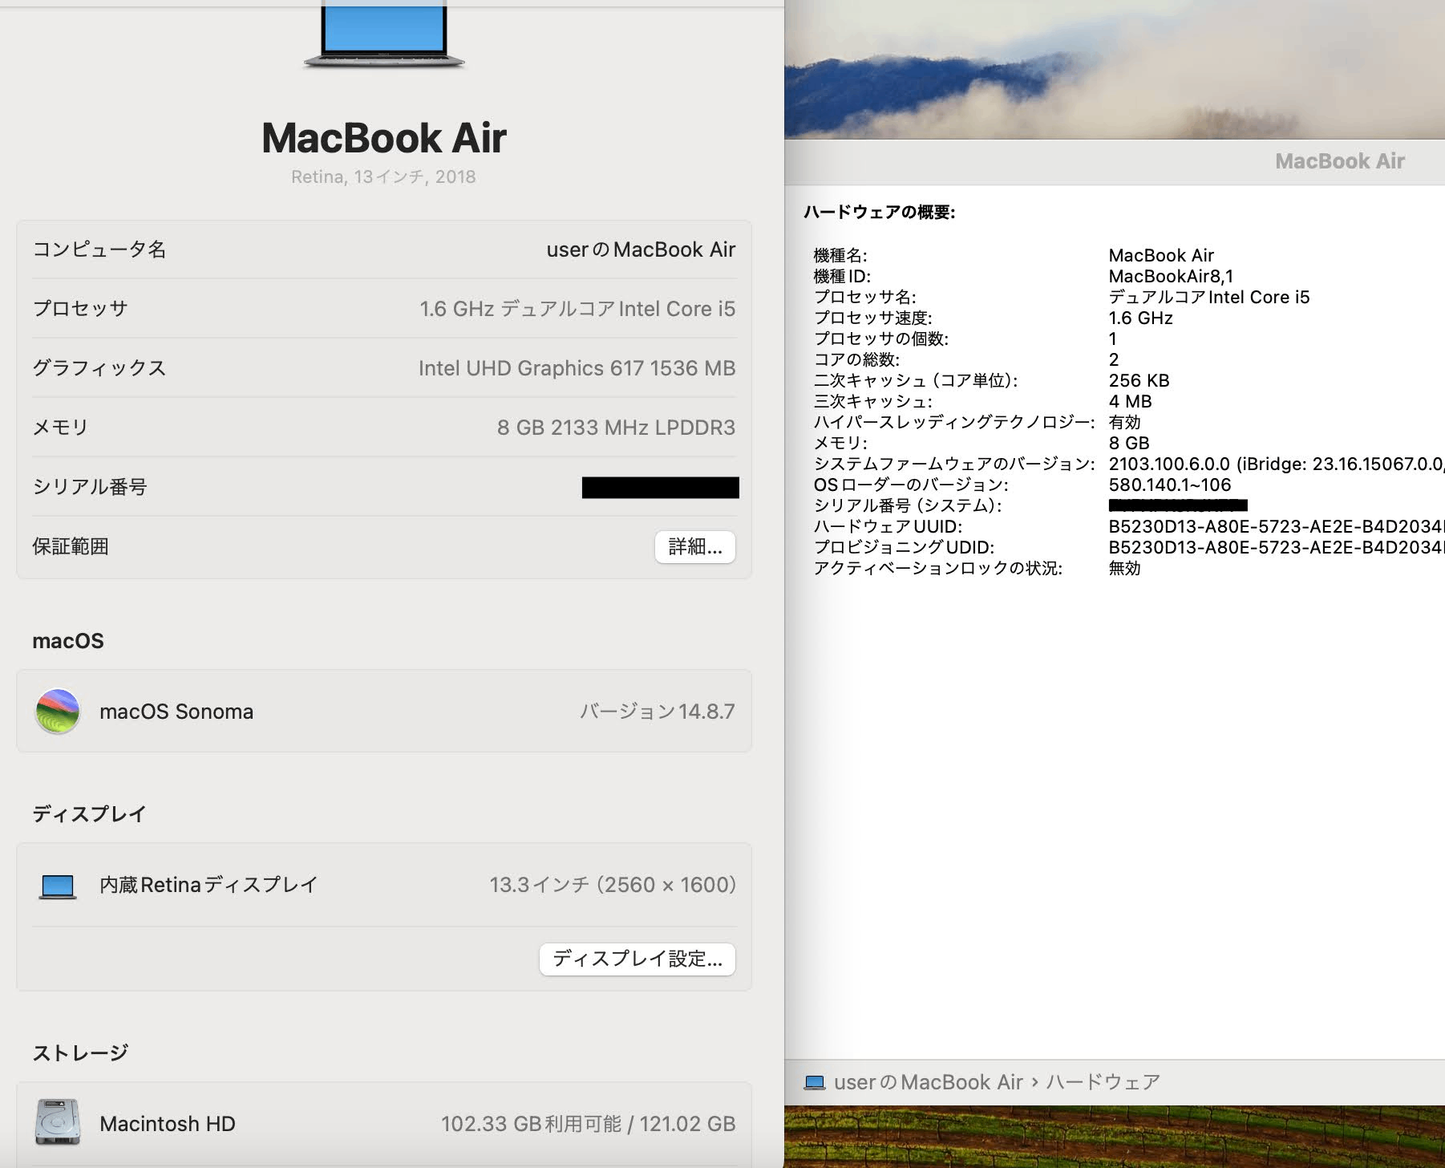Click the MacBook Air laptop image at top
1445x1168 pixels.
click(384, 36)
